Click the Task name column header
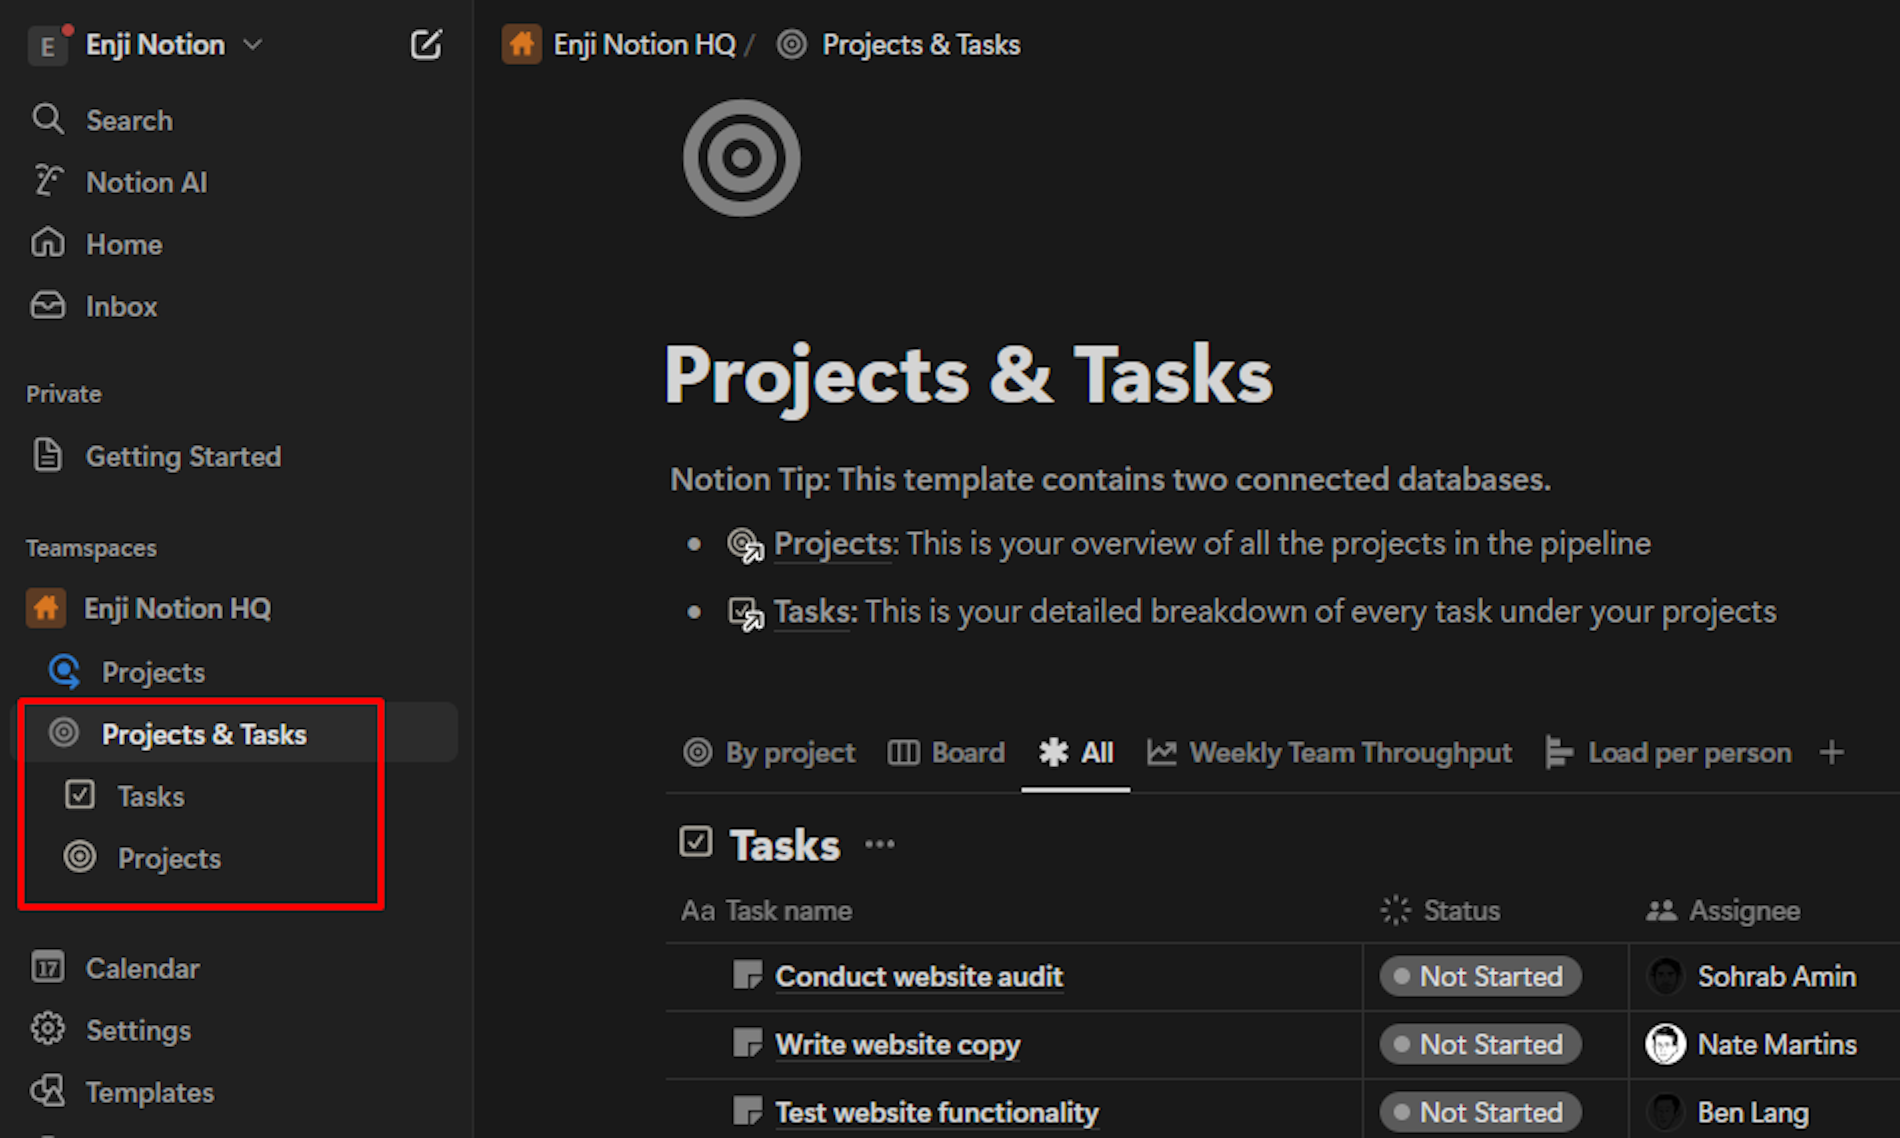This screenshot has width=1900, height=1138. click(x=767, y=911)
